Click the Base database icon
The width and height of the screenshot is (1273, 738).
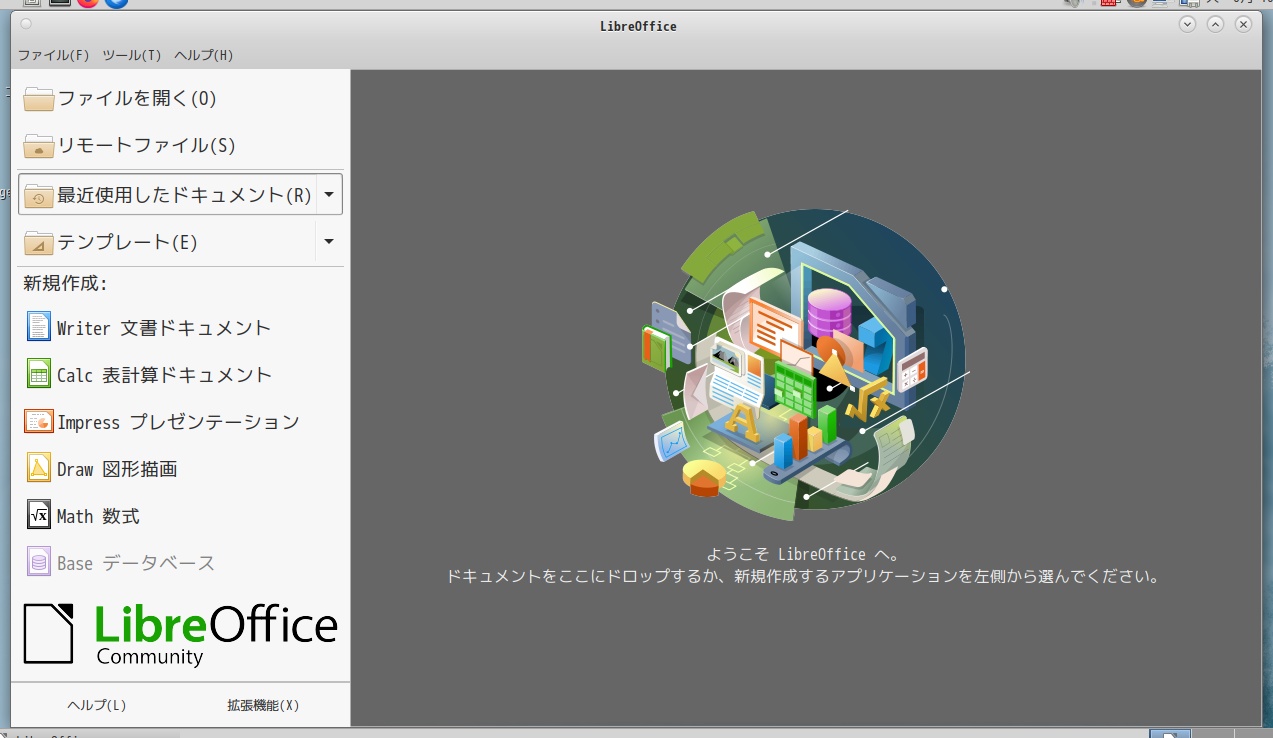pos(38,561)
